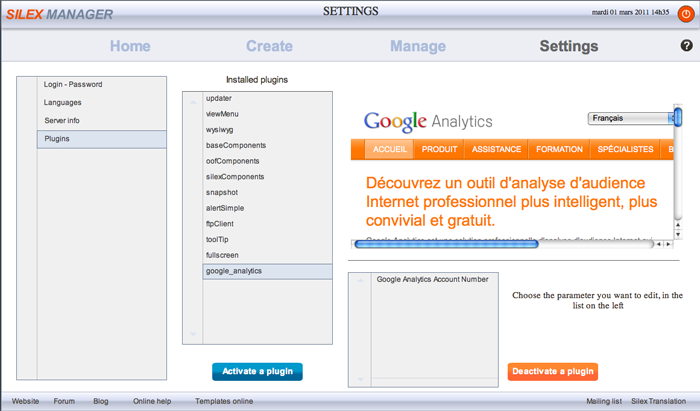This screenshot has height=411, width=700.
Task: Open the Online help link
Action: (x=152, y=401)
